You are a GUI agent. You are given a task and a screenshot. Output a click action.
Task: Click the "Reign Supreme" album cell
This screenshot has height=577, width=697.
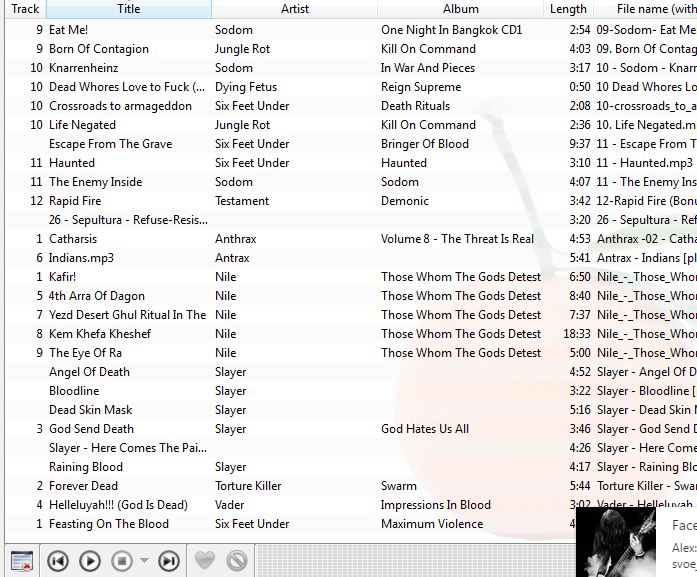coord(421,87)
